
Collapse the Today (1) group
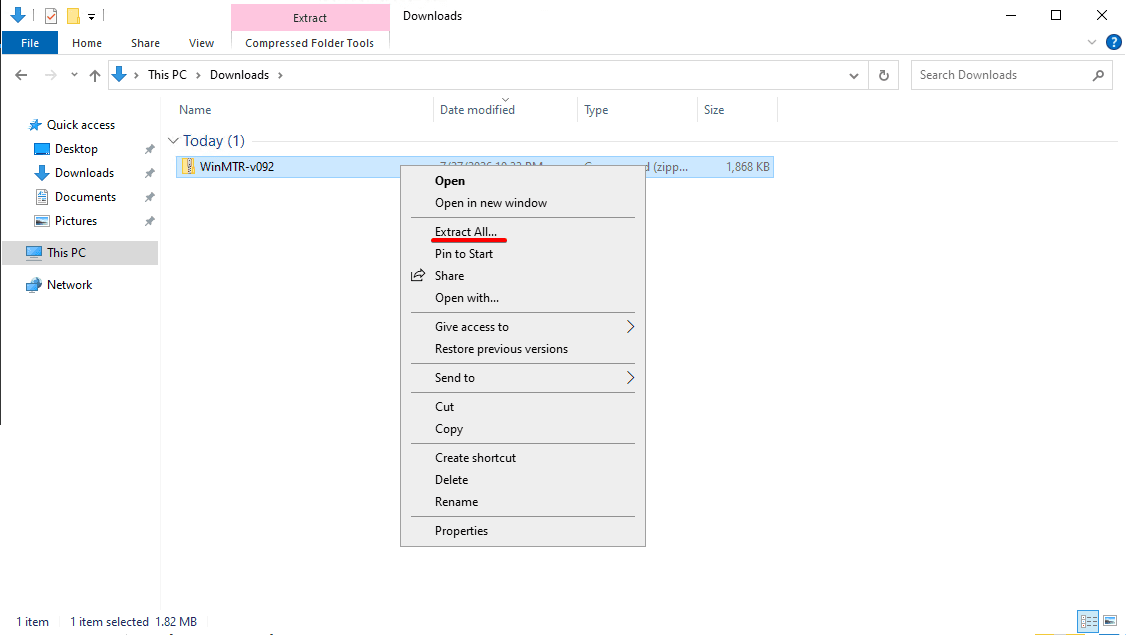pos(173,141)
